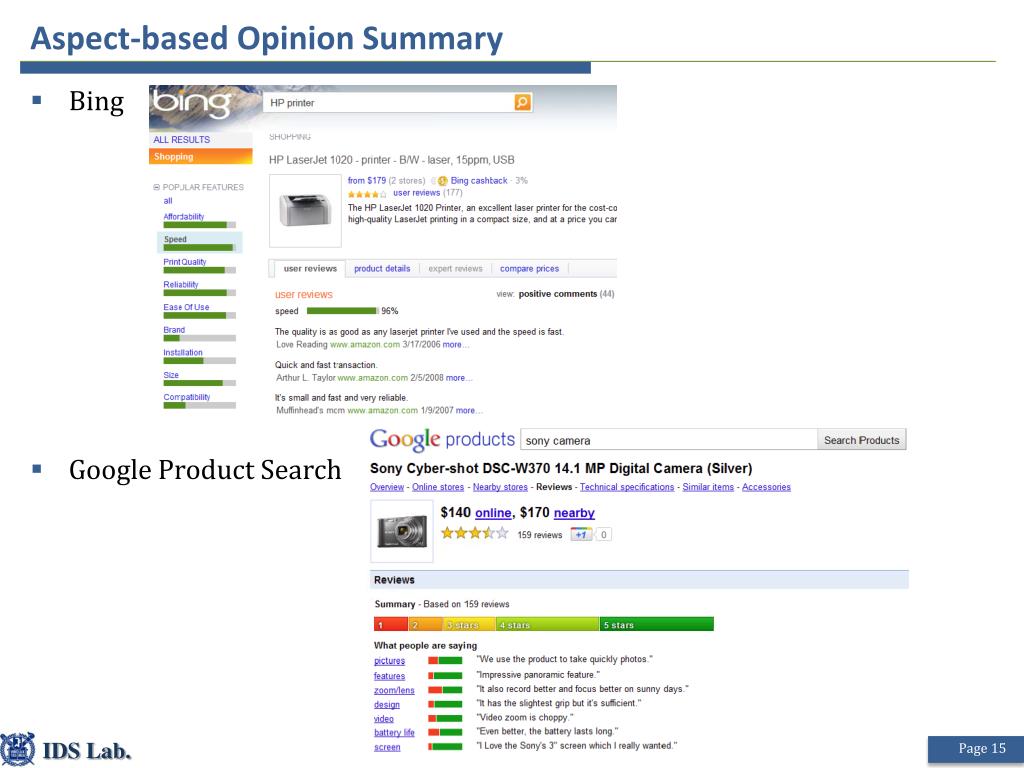Select the Affordability feature

pos(184,217)
